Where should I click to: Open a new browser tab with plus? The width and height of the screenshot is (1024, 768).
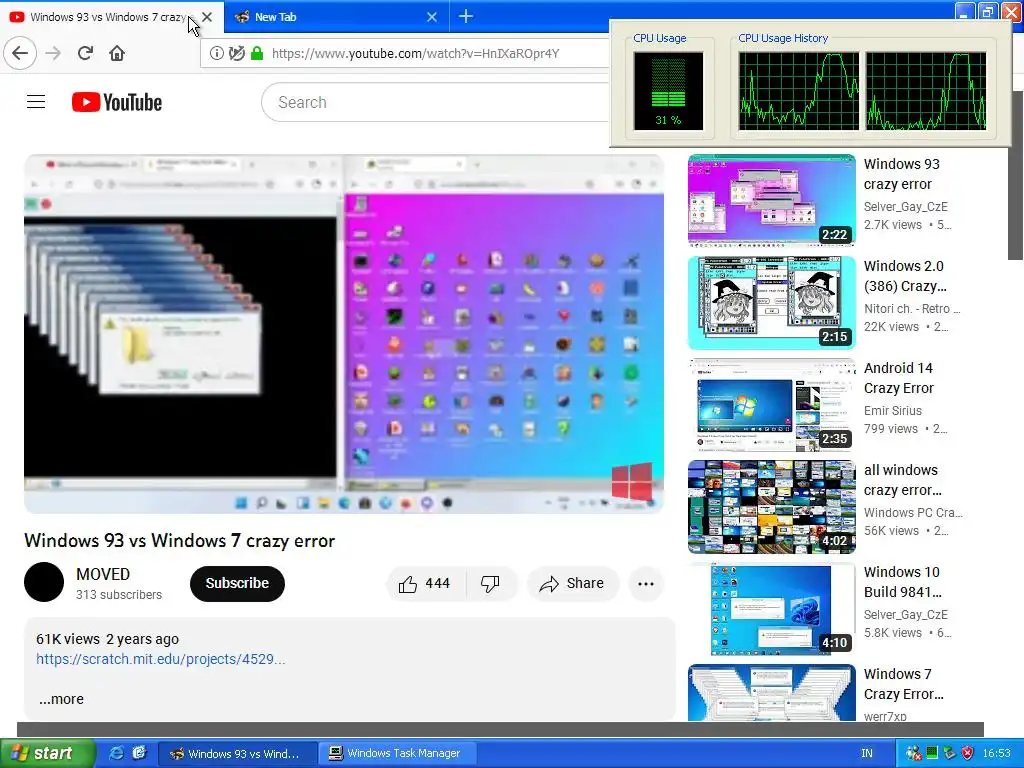tap(466, 16)
